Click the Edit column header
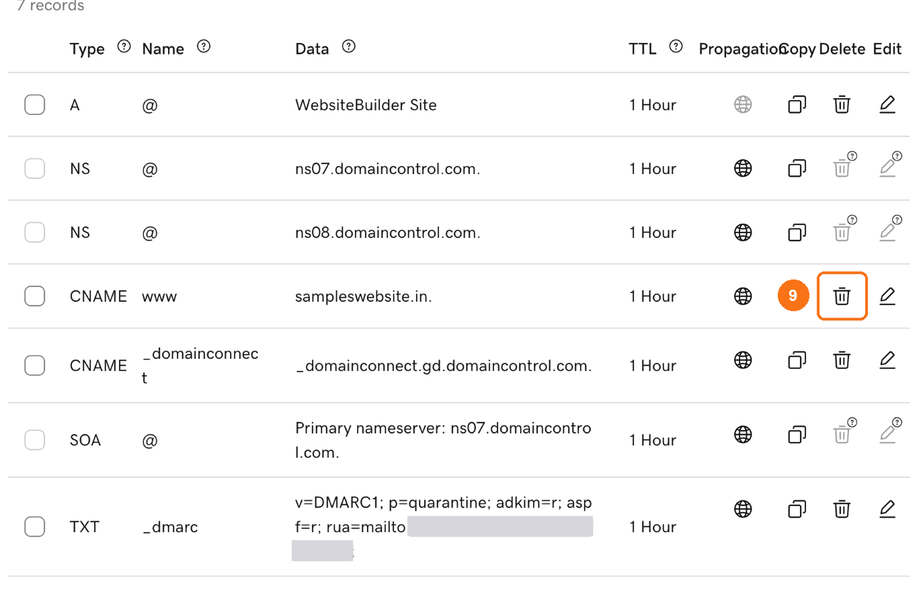 (887, 49)
